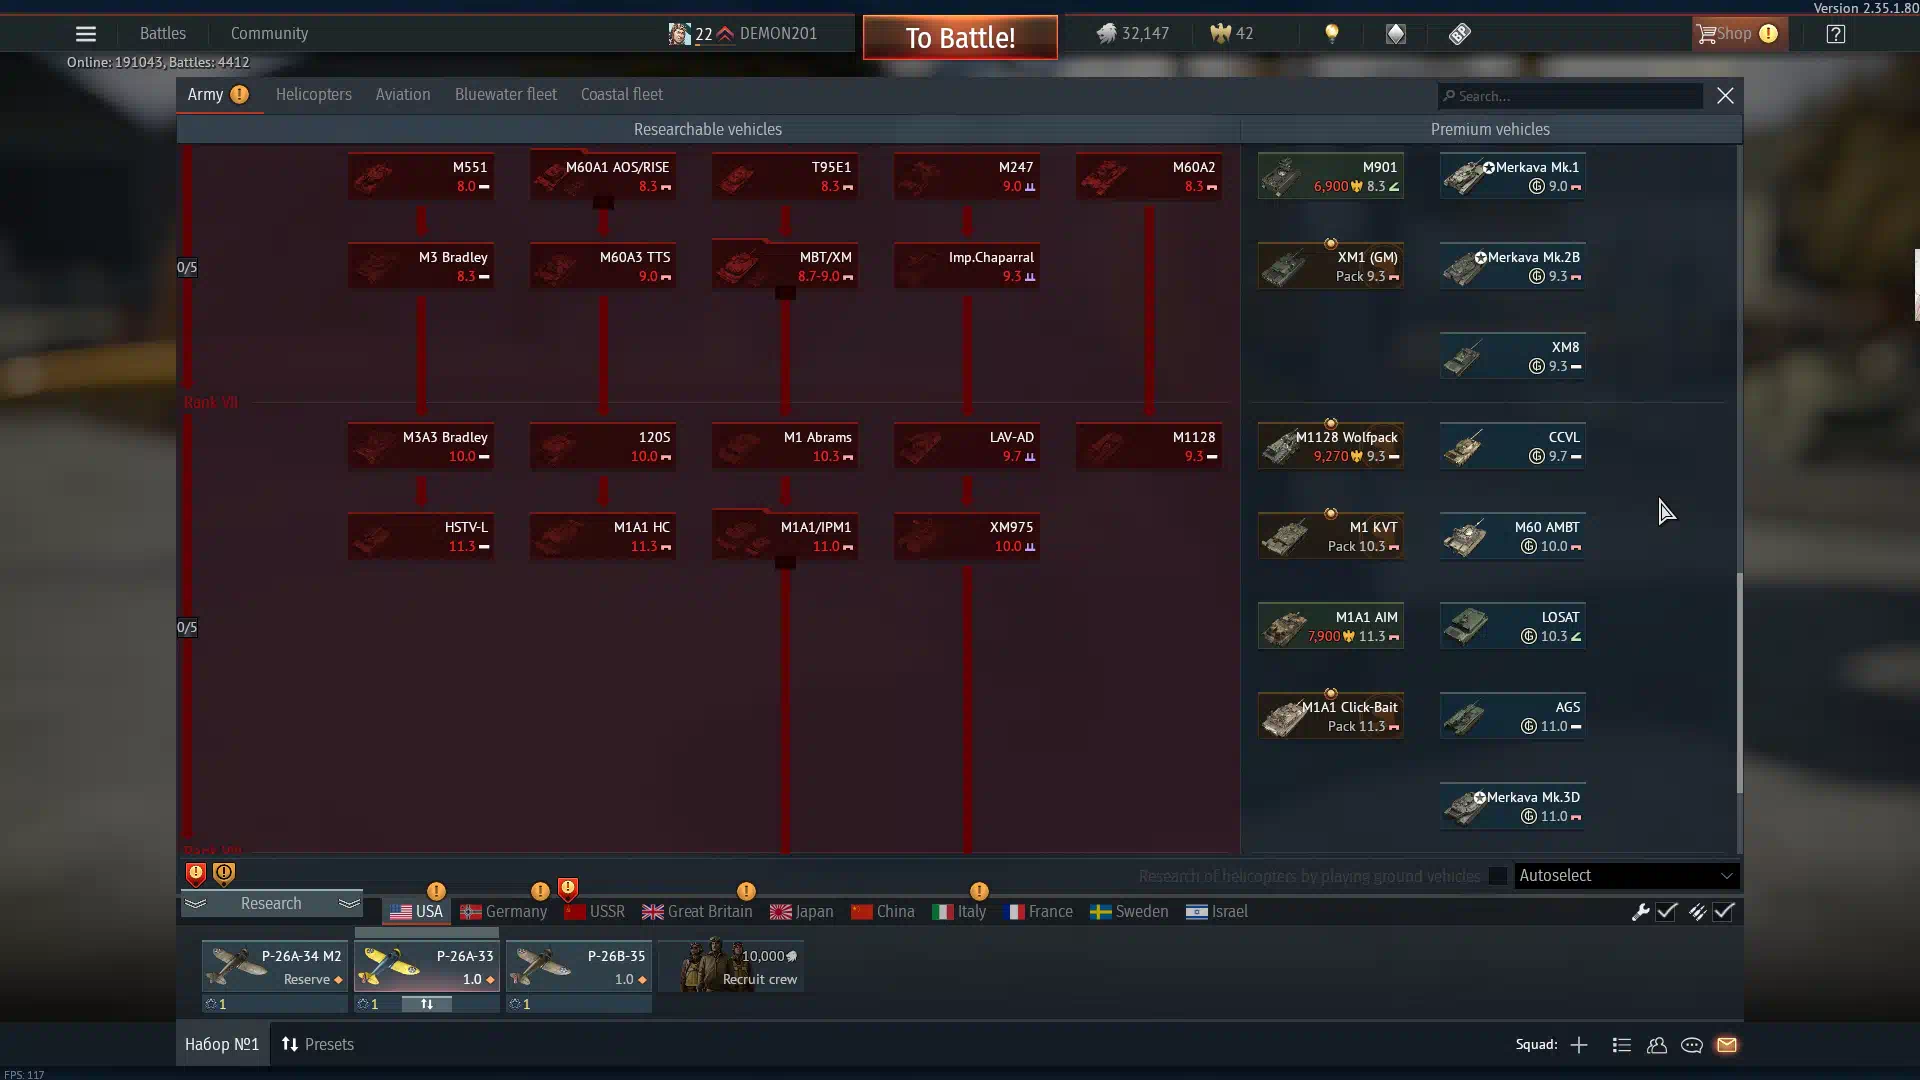Select the France nation
Image resolution: width=1920 pixels, height=1080 pixels.
click(x=1038, y=912)
